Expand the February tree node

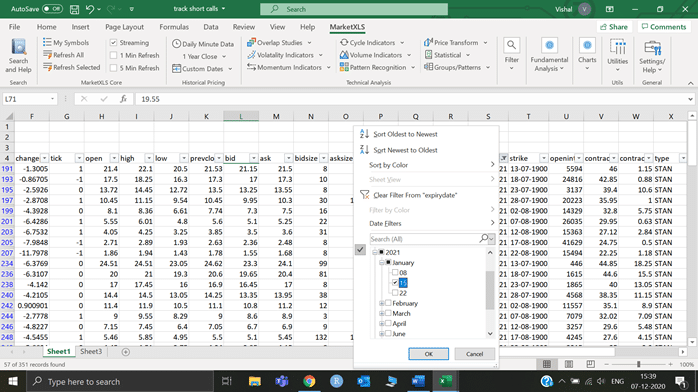click(381, 303)
